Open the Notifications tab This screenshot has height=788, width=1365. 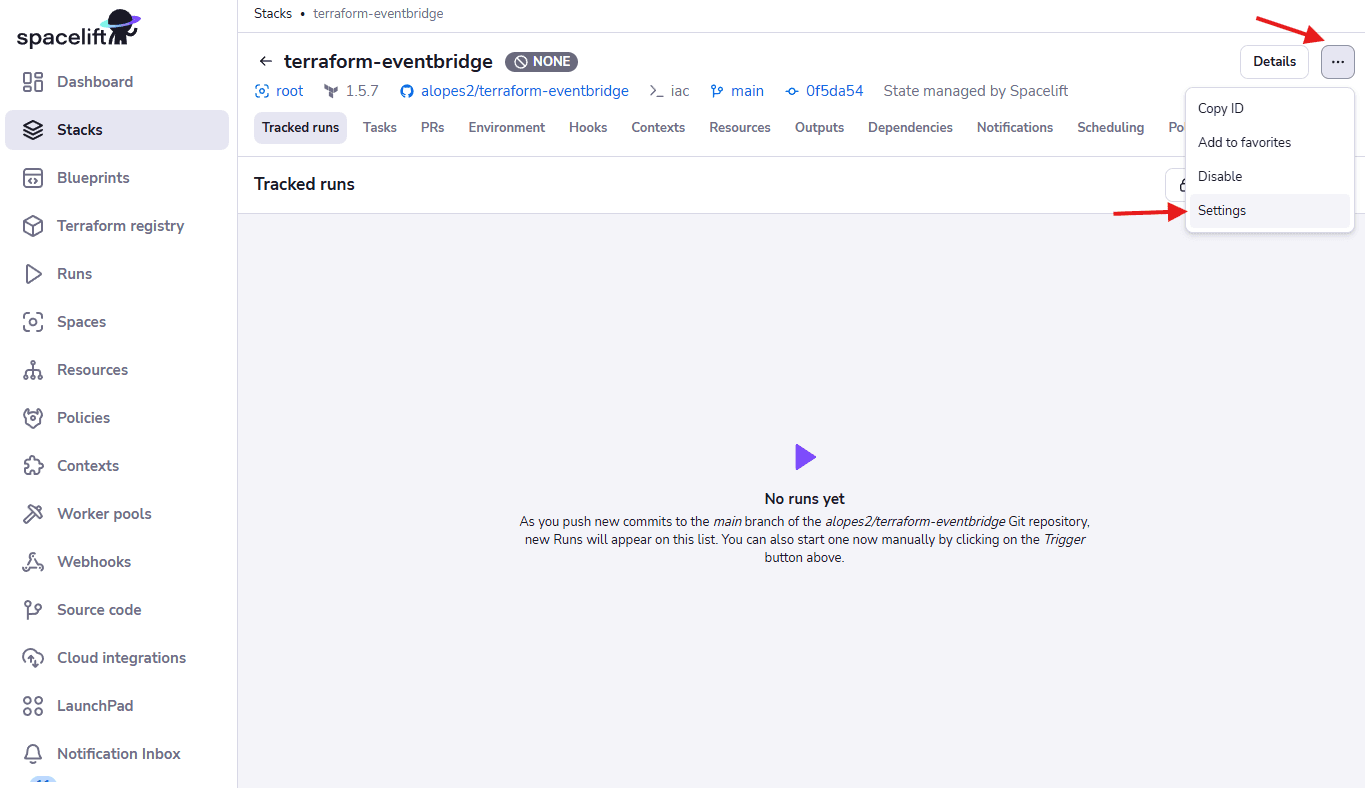(1015, 128)
